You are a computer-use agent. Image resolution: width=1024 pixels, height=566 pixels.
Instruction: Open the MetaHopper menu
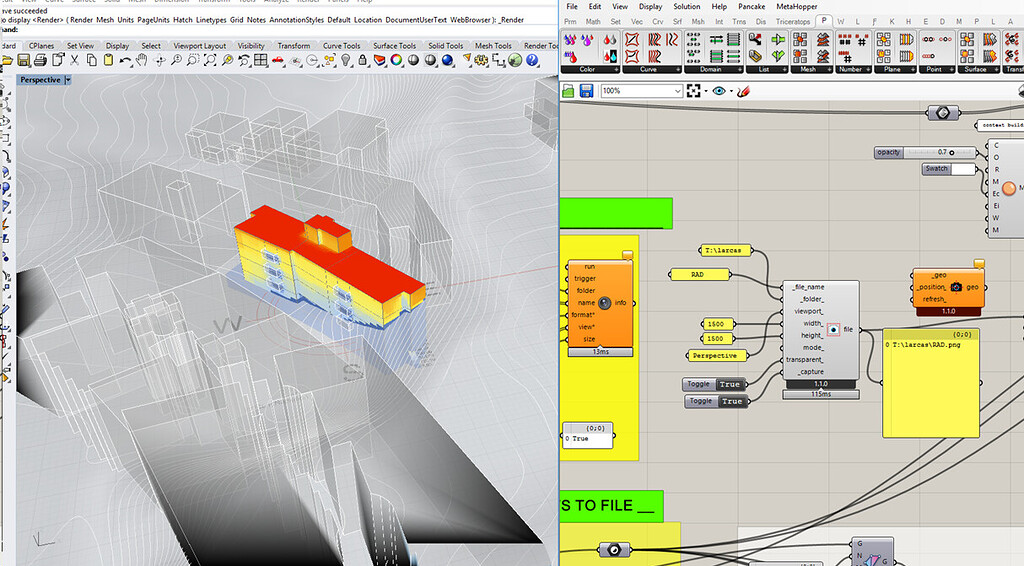point(797,7)
